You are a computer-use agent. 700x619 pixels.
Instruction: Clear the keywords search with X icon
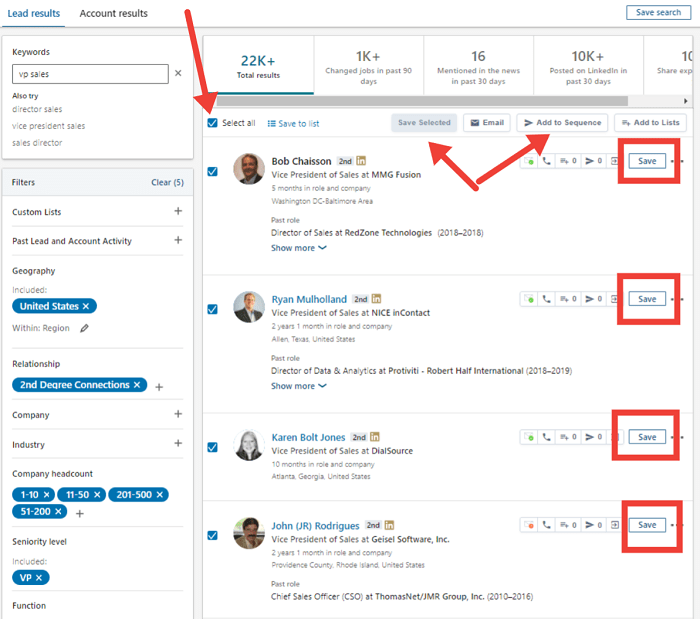pyautogui.click(x=178, y=73)
